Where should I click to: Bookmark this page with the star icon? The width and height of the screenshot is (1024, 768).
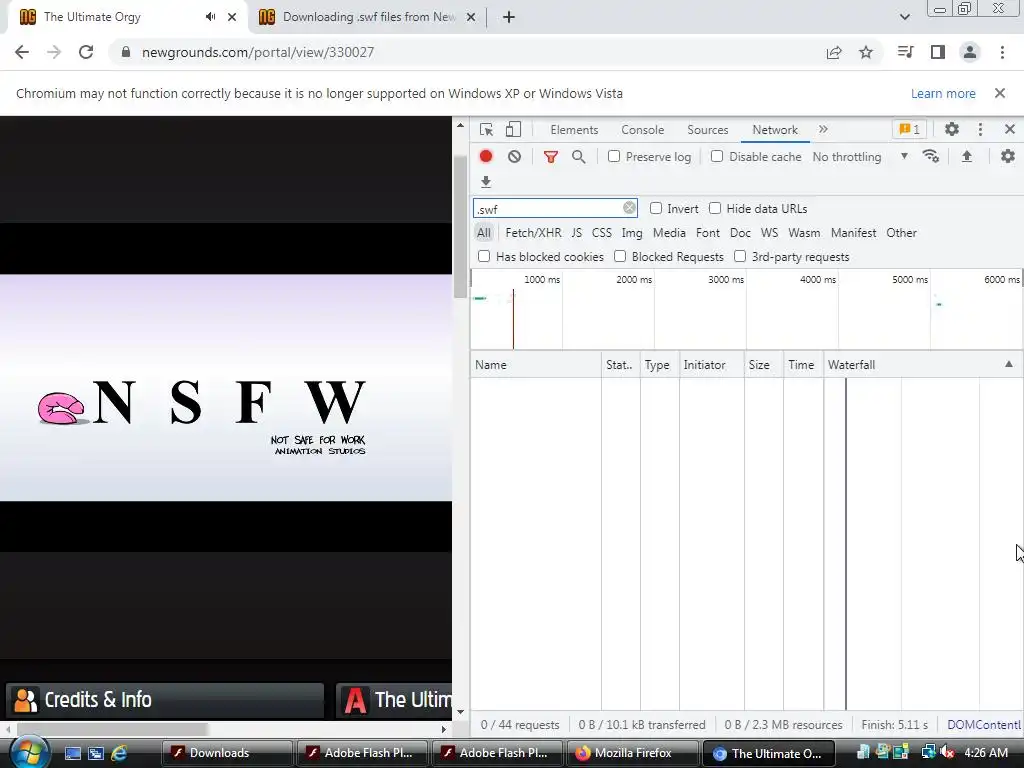coord(866,52)
